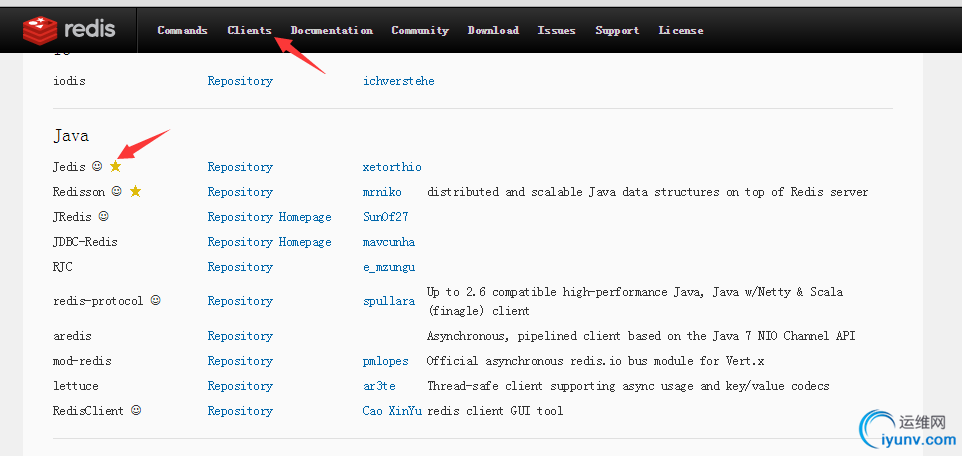The image size is (962, 456).
Task: Visit author link SunOf27
Action: pos(385,217)
